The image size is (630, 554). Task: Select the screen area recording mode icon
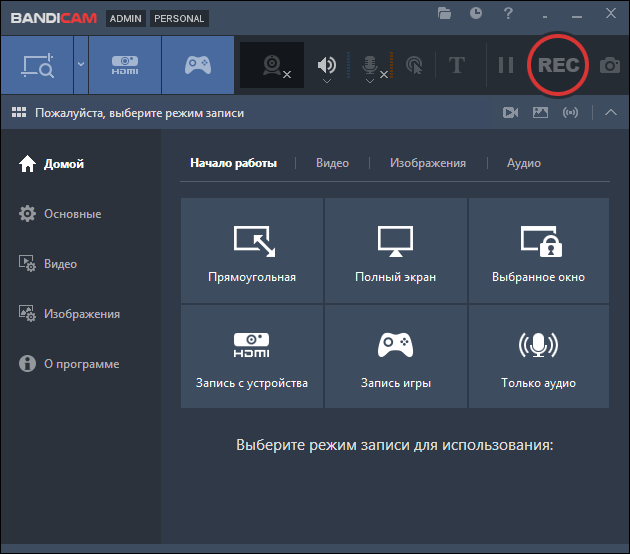tap(36, 65)
